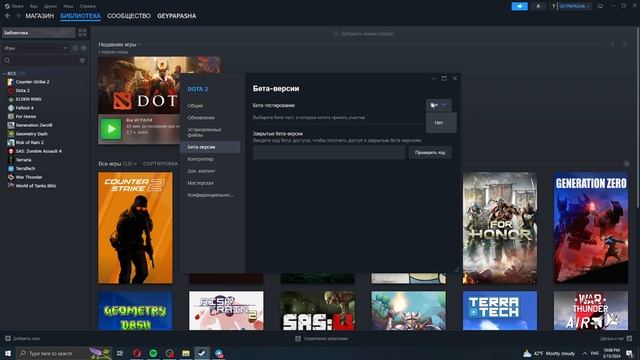This screenshot has height=360, width=640.
Task: Open the СООБЩЕСТВО community tab
Action: coord(129,16)
